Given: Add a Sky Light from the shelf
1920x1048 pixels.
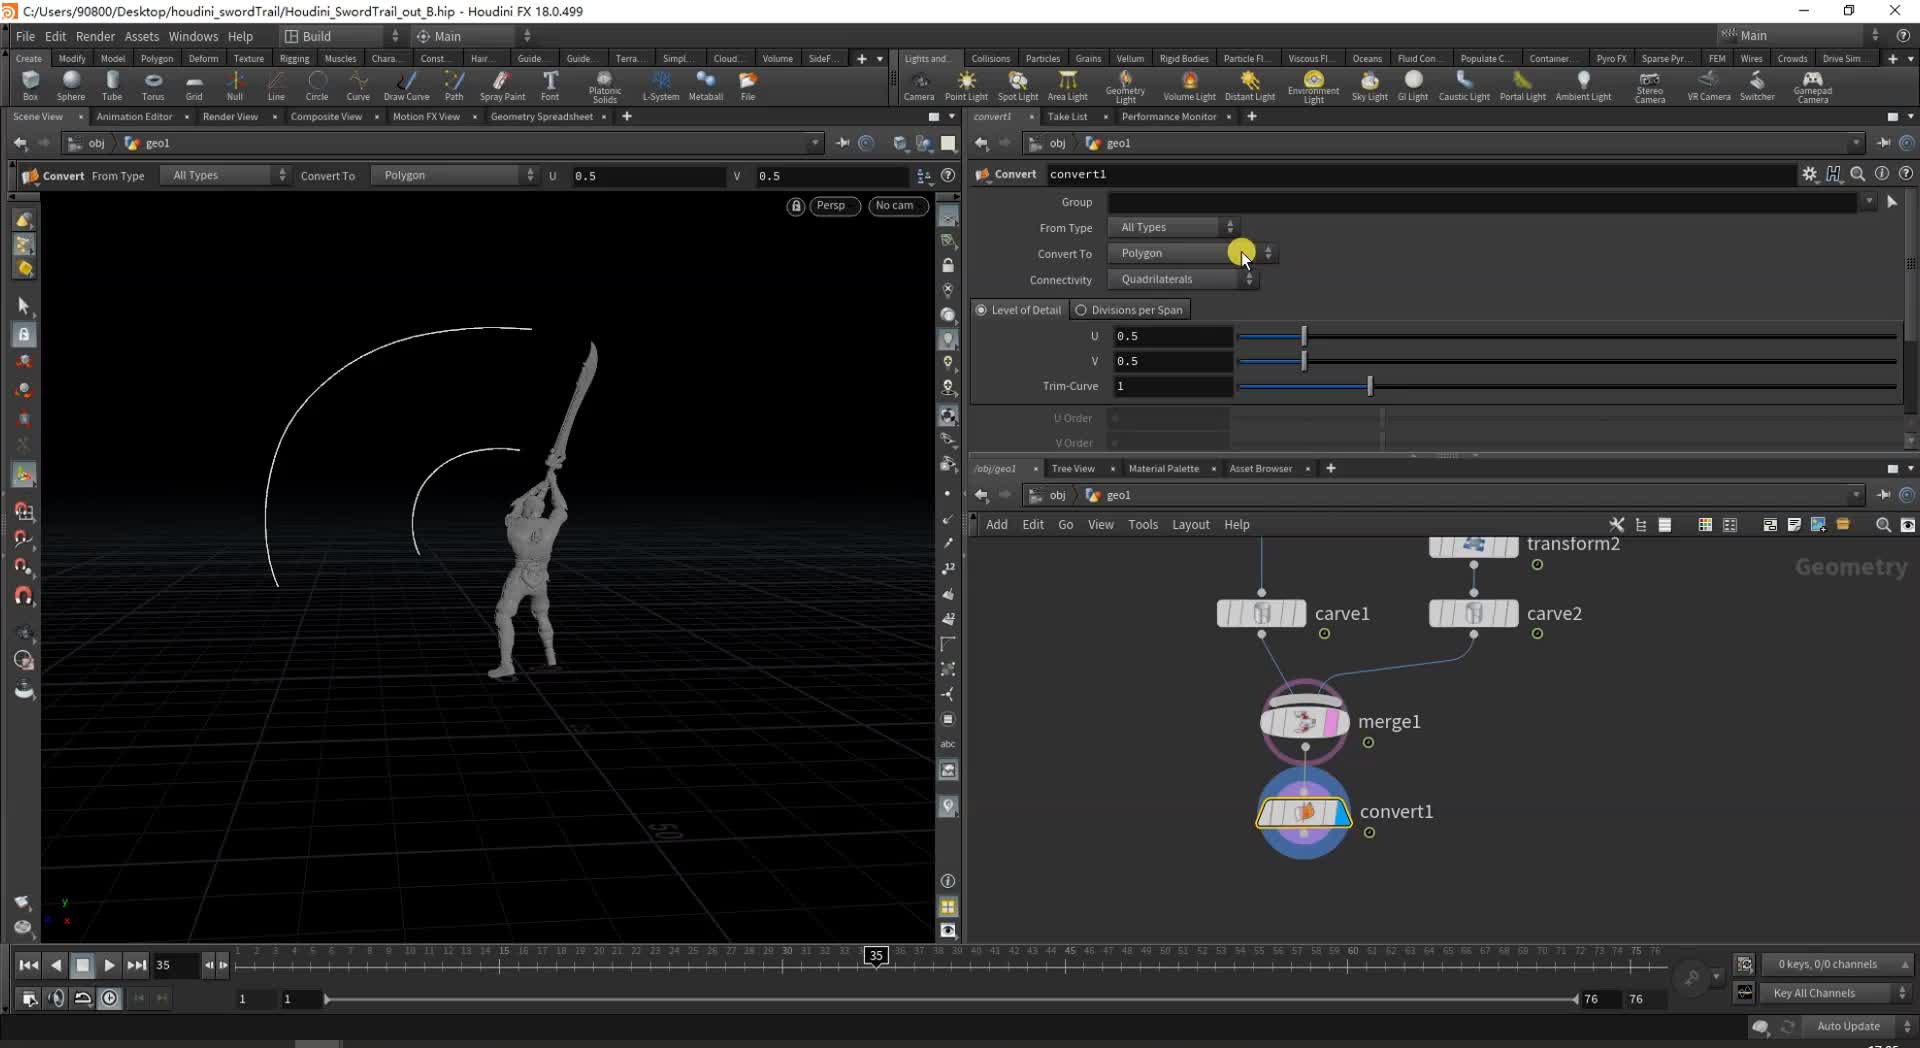Looking at the screenshot, I should 1370,86.
